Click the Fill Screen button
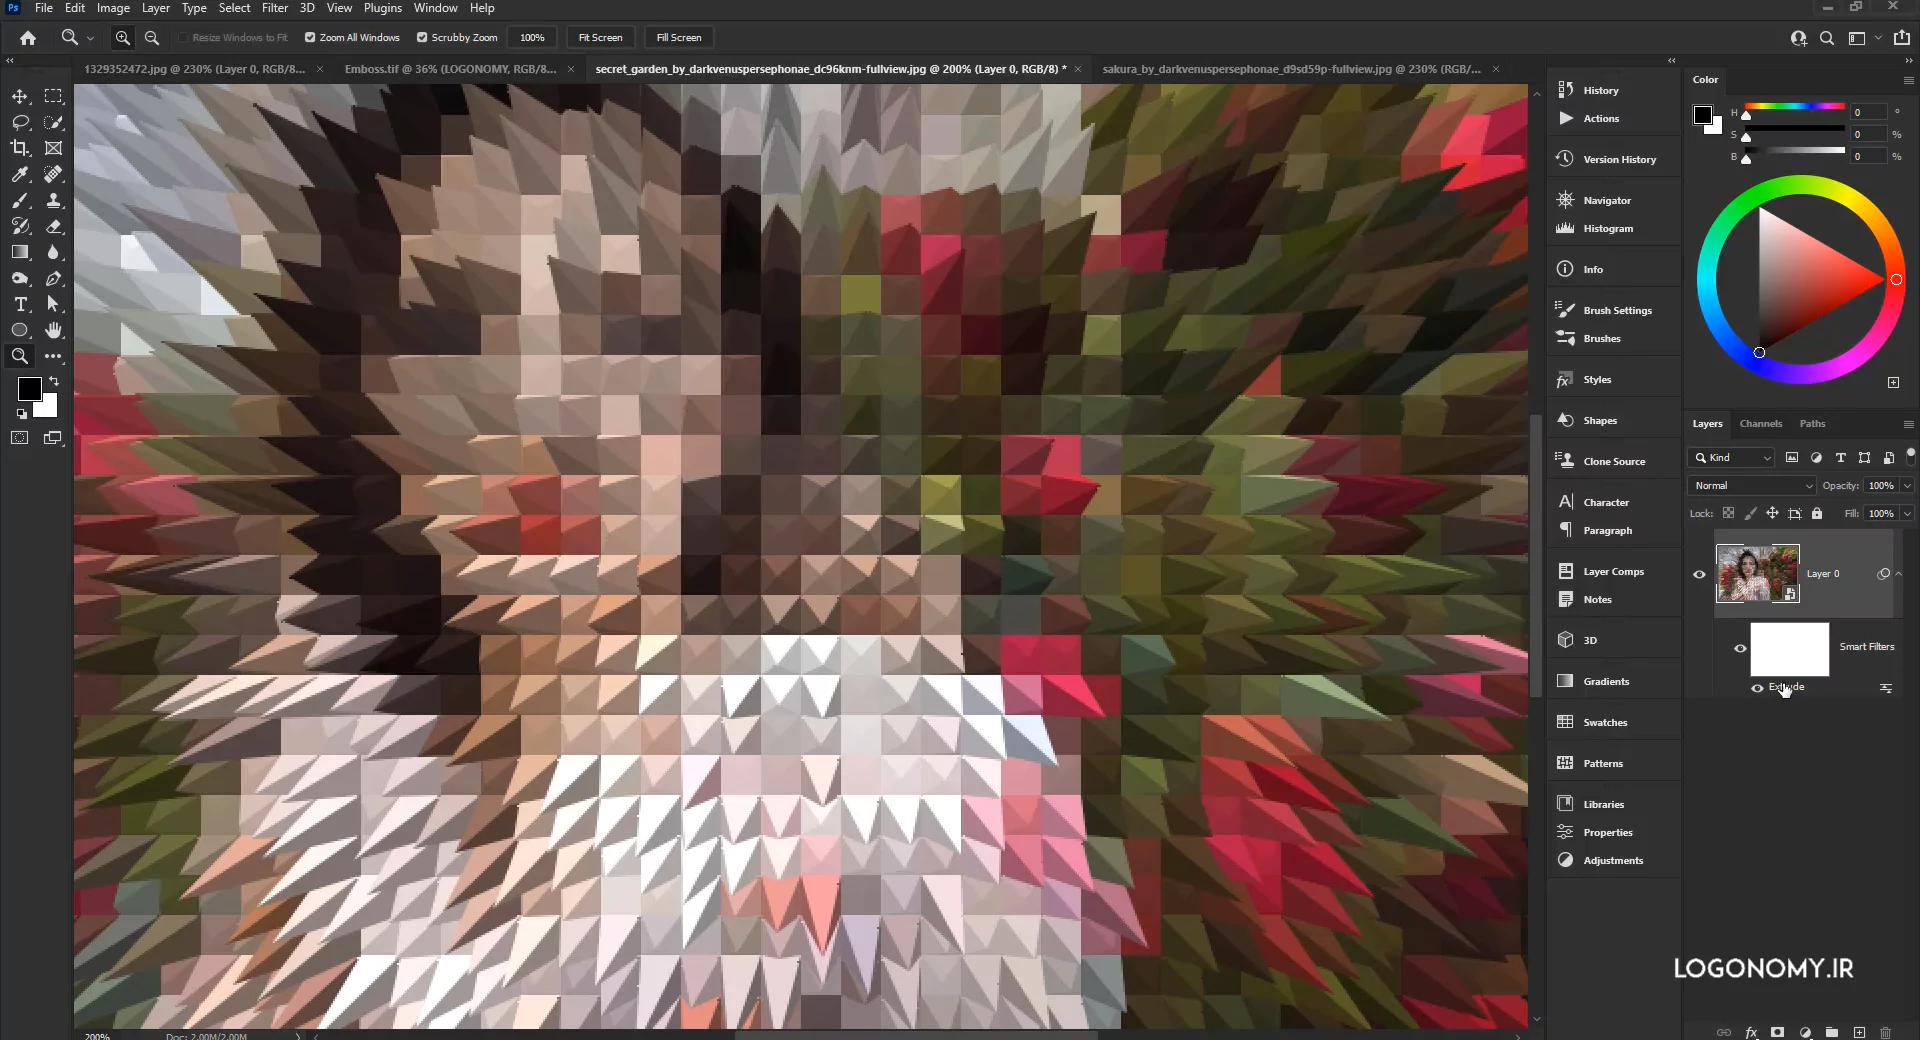 [679, 37]
